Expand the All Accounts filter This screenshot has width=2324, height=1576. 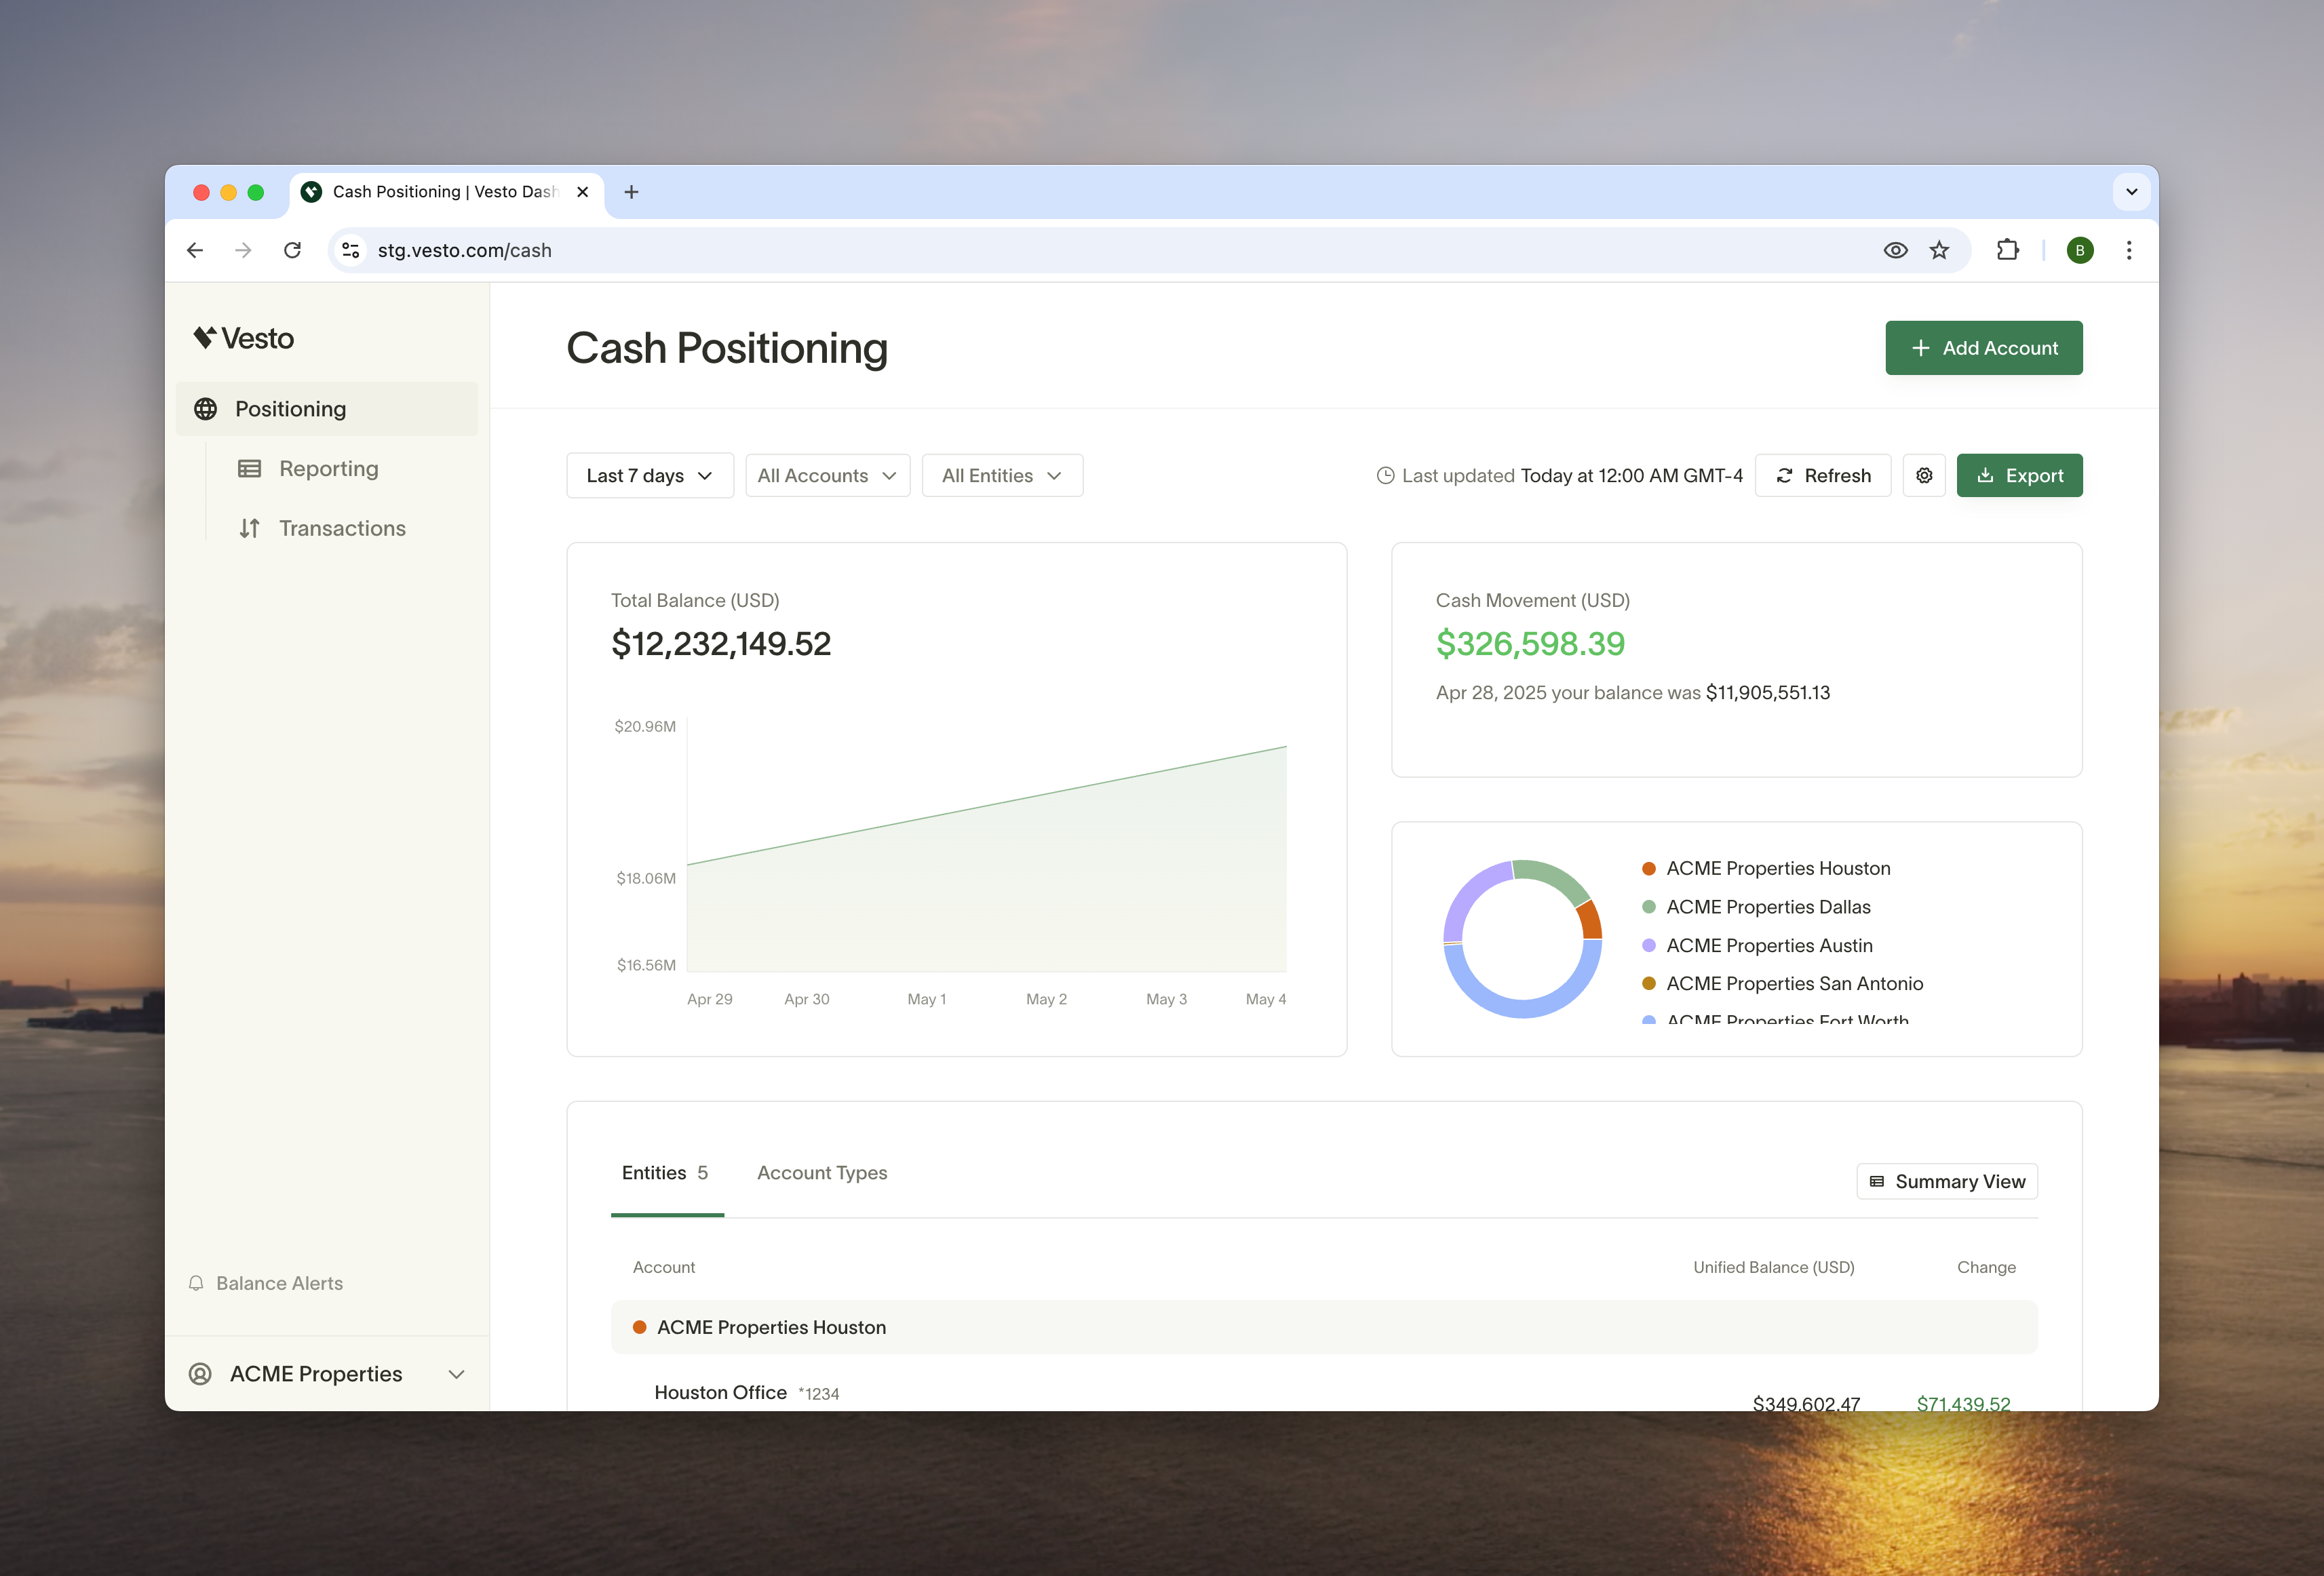tap(827, 475)
